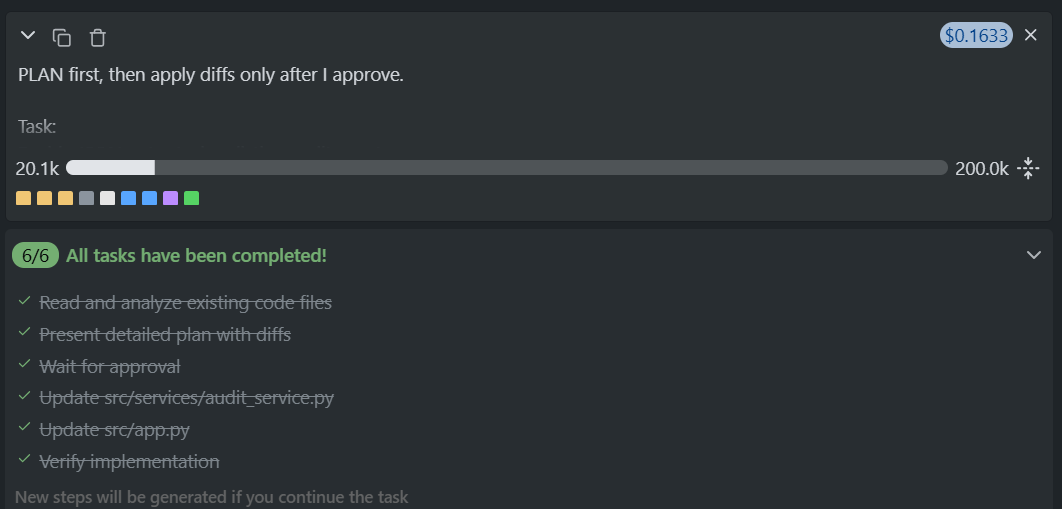Image resolution: width=1062 pixels, height=509 pixels.
Task: Delete the task using the trash icon
Action: click(97, 37)
